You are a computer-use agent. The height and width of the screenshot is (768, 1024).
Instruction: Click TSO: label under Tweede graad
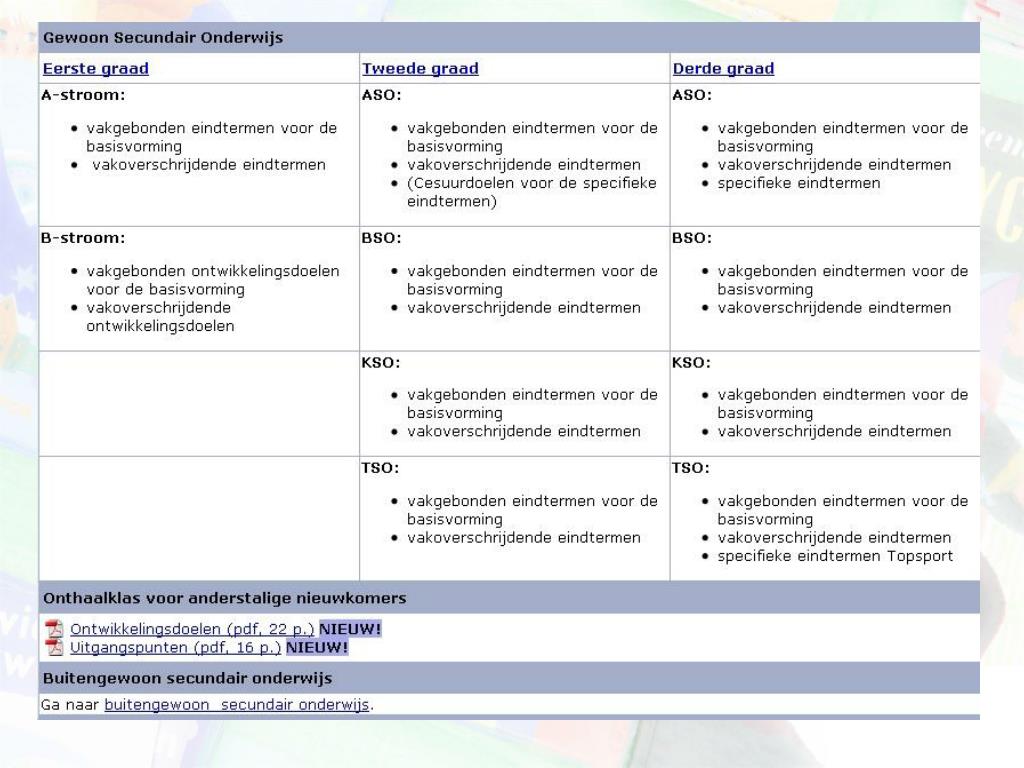click(381, 468)
